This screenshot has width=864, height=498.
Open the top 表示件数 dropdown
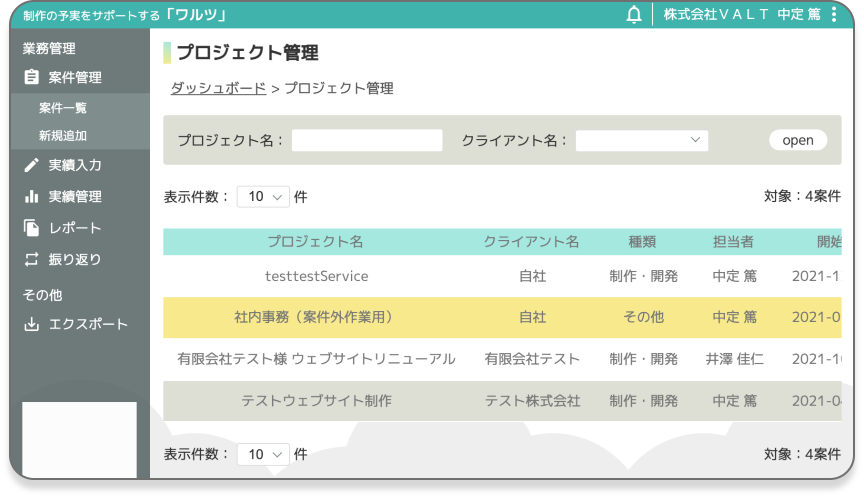point(263,197)
